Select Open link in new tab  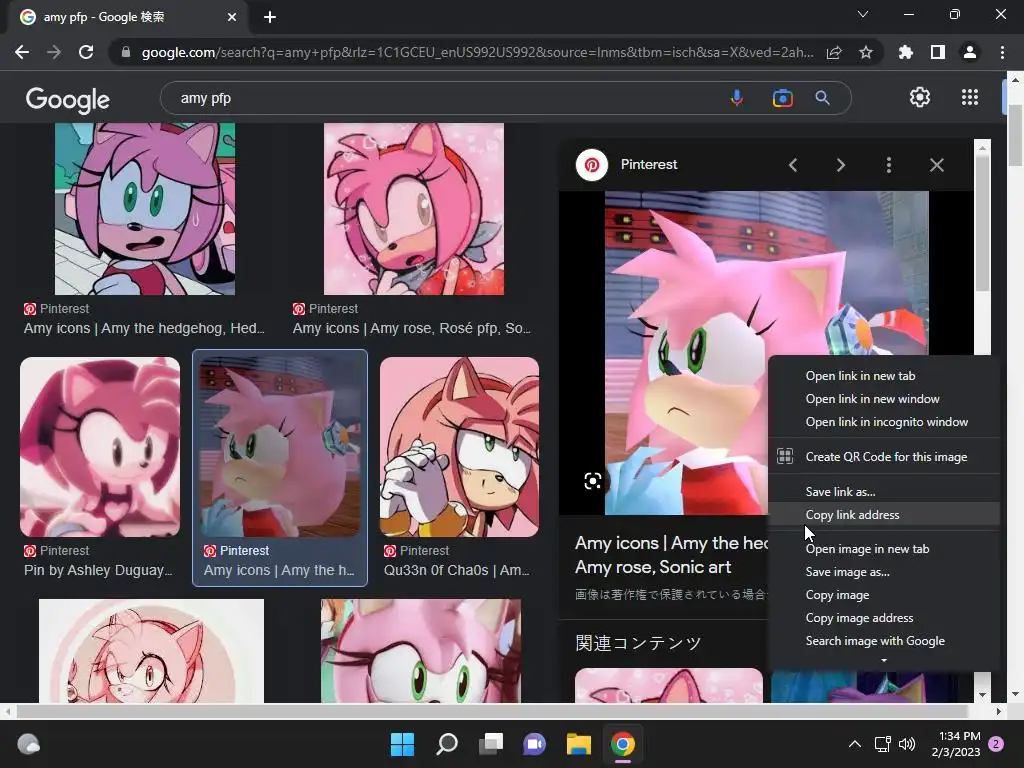coord(860,376)
